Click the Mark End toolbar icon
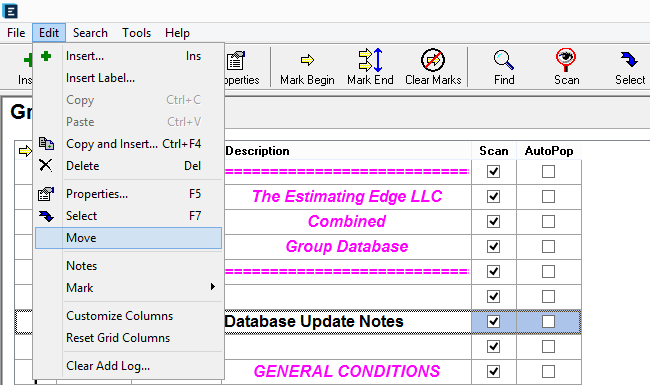Viewport: 650px width, 385px height. coord(370,60)
